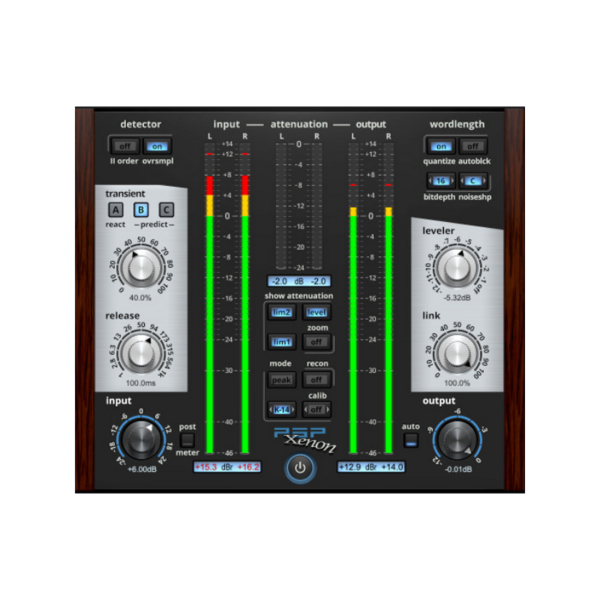Click the left arrow of calib selector

click(x=306, y=409)
